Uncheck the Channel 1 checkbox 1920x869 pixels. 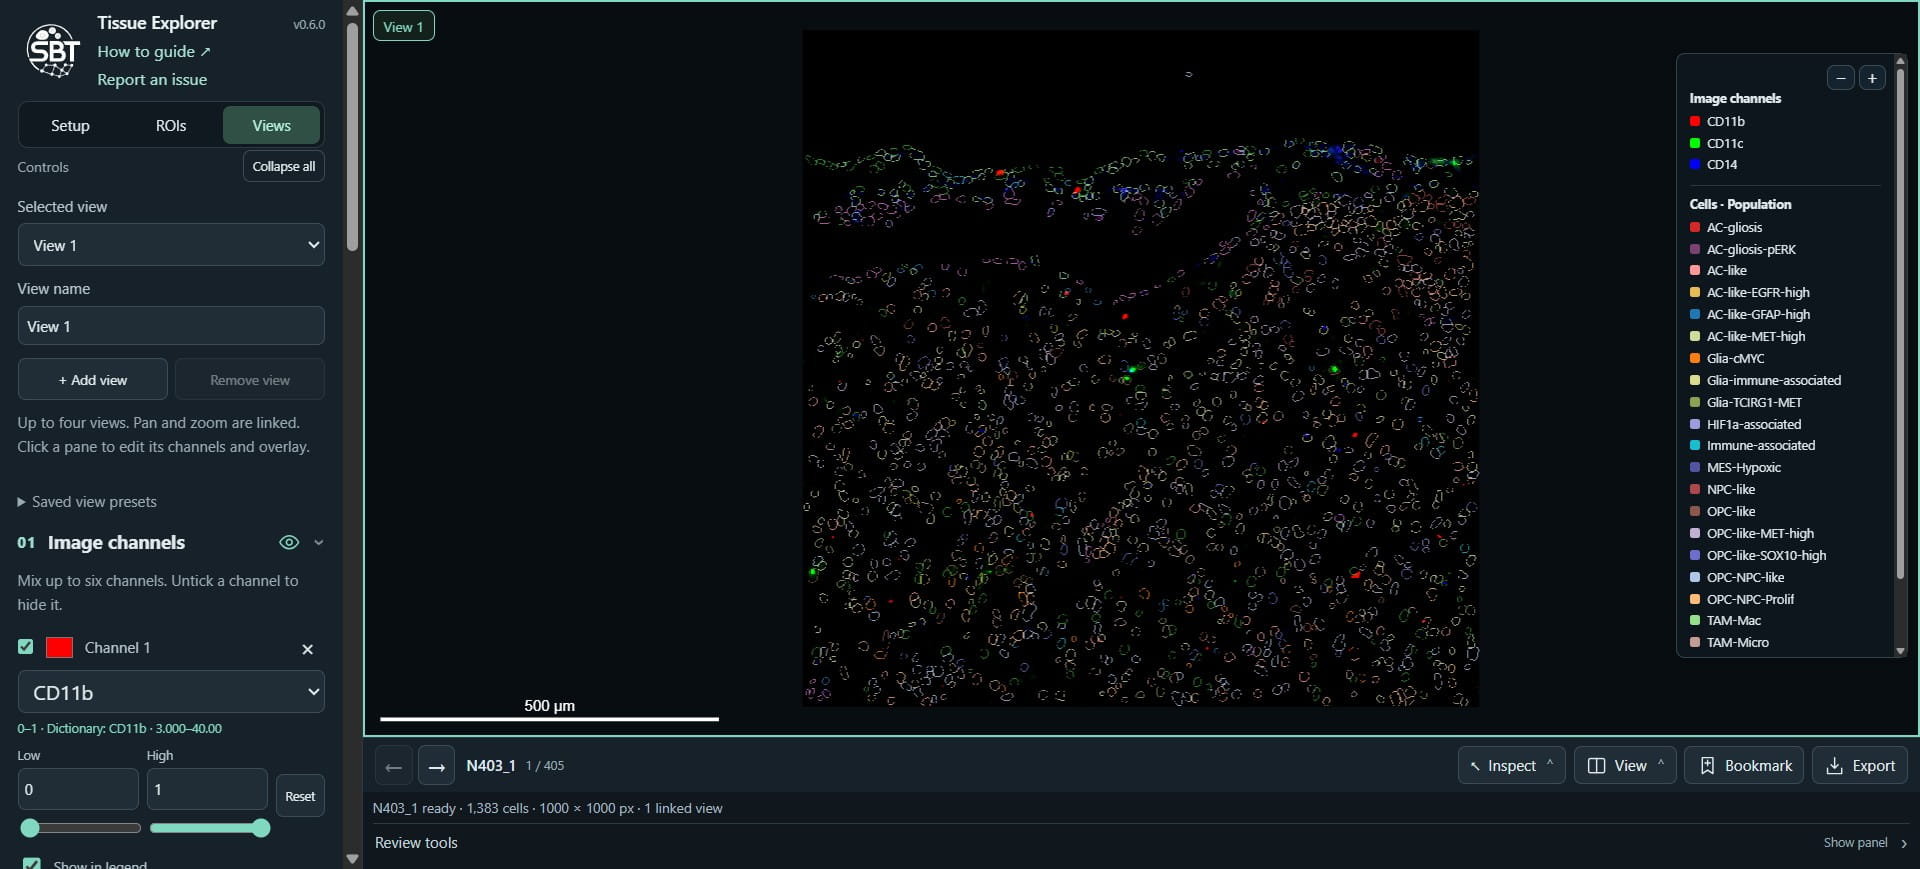pyautogui.click(x=26, y=647)
